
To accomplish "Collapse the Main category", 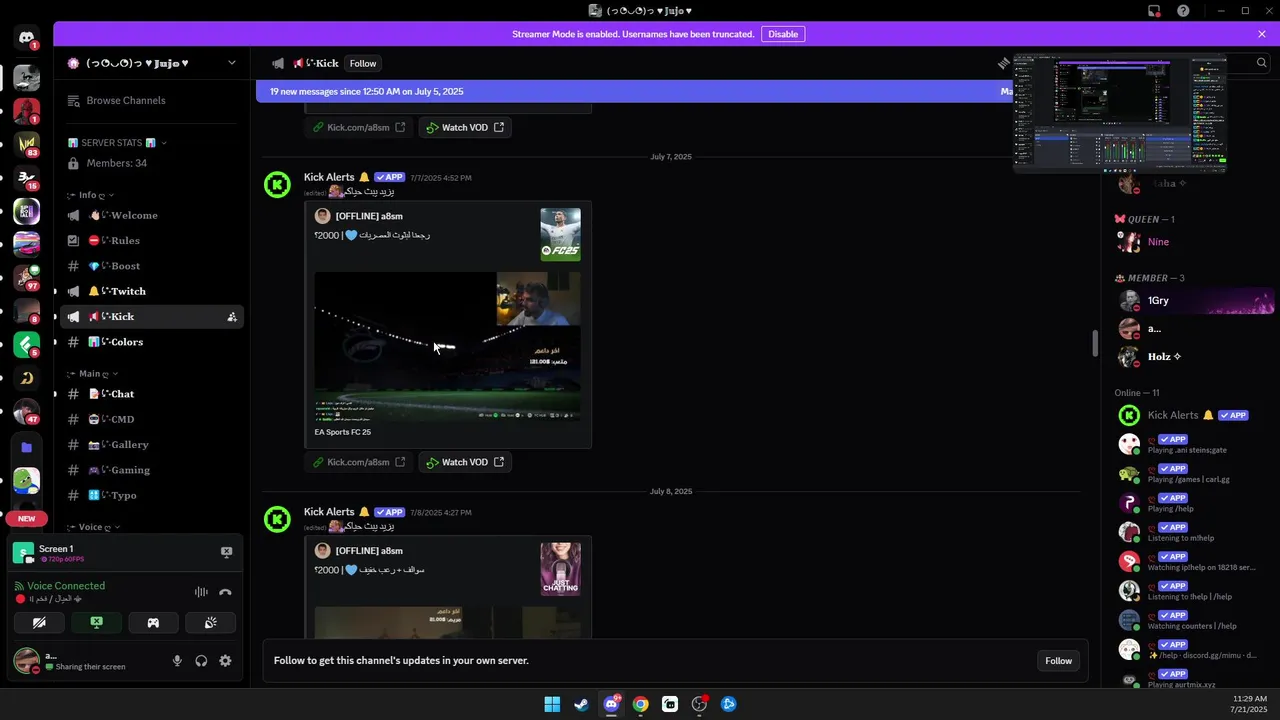I will 93,374.
